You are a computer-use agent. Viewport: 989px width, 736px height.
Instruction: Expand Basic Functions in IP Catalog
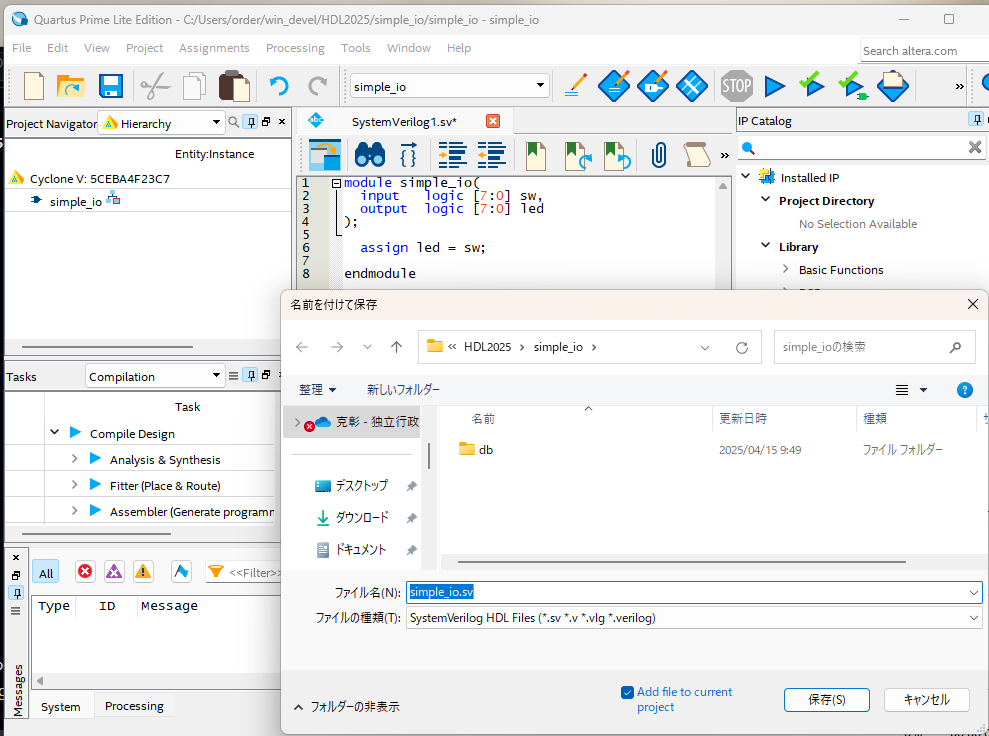pyautogui.click(x=785, y=269)
